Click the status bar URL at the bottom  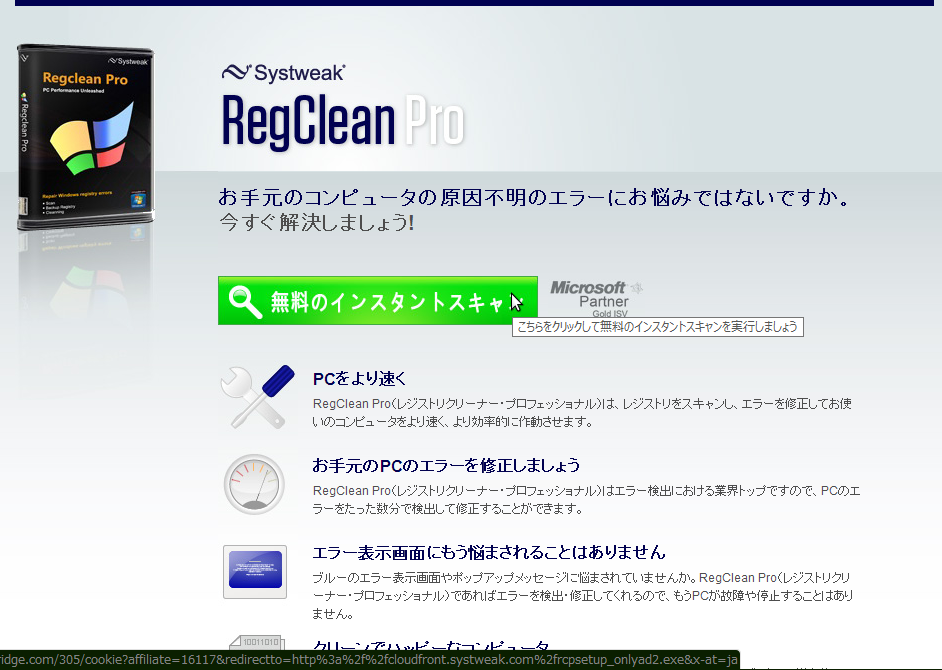[x=369, y=660]
